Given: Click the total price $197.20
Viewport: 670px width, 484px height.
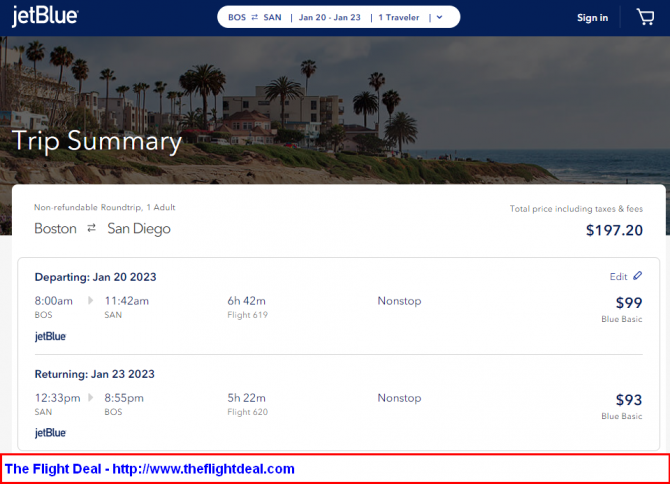Looking at the screenshot, I should click(614, 230).
